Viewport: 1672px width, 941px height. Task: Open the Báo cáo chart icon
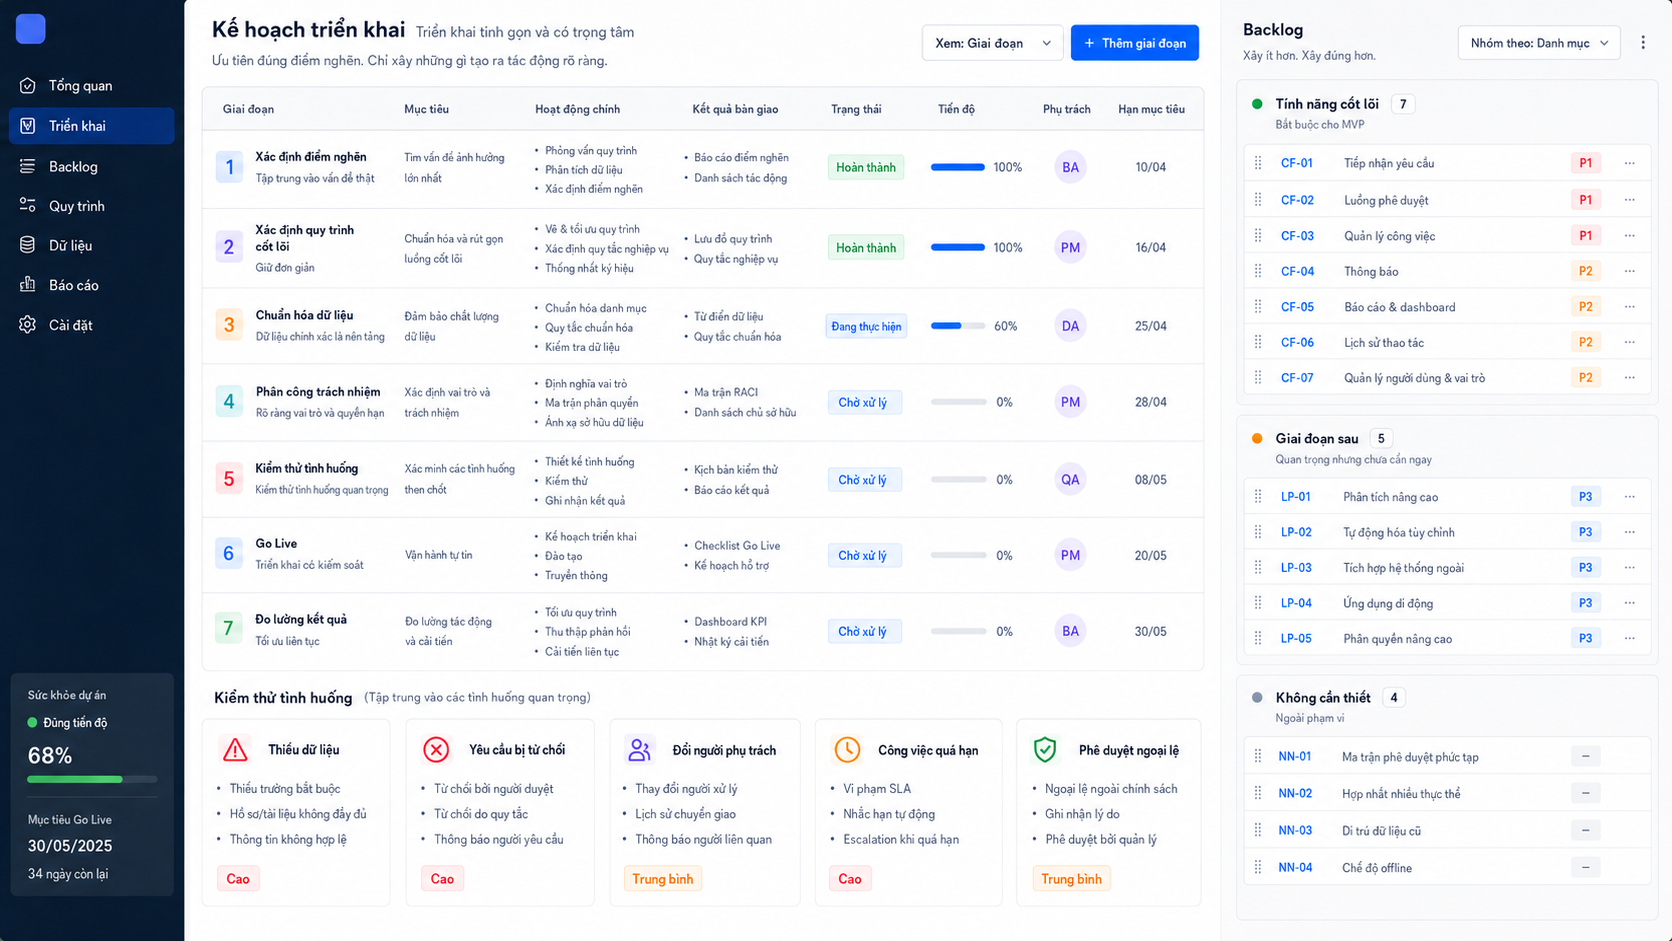point(28,285)
